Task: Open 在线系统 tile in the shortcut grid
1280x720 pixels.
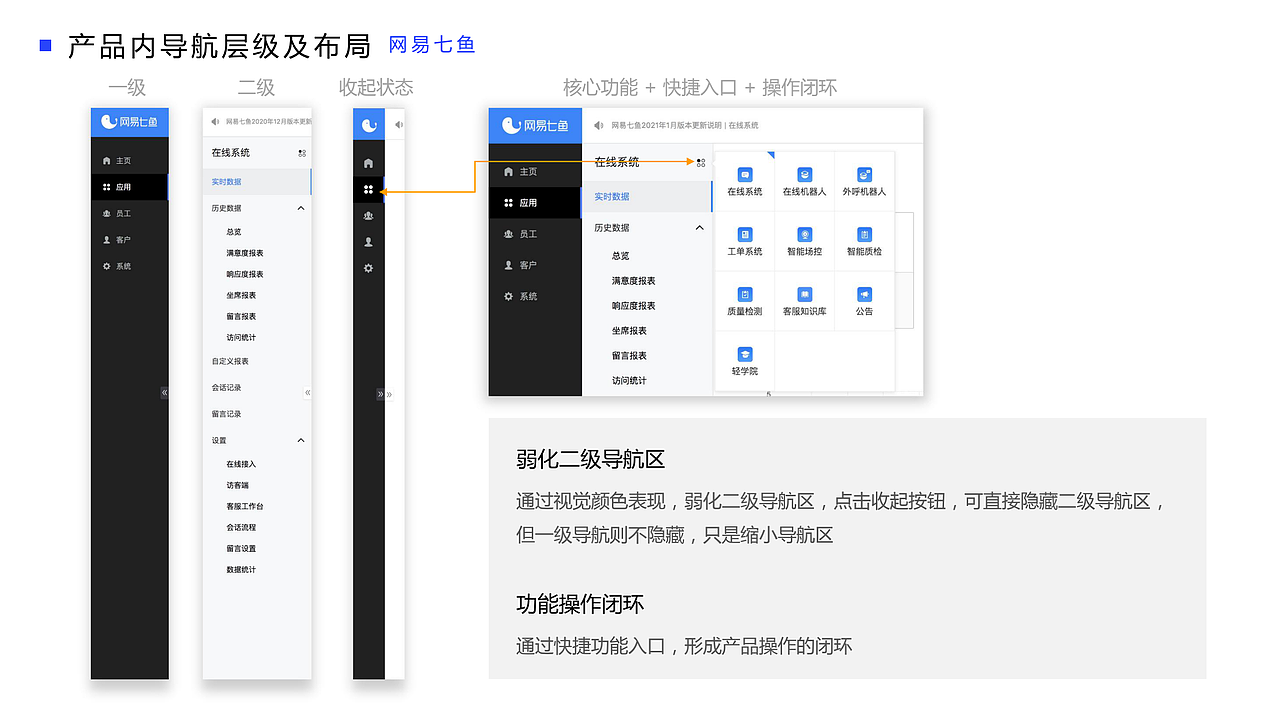Action: point(745,182)
